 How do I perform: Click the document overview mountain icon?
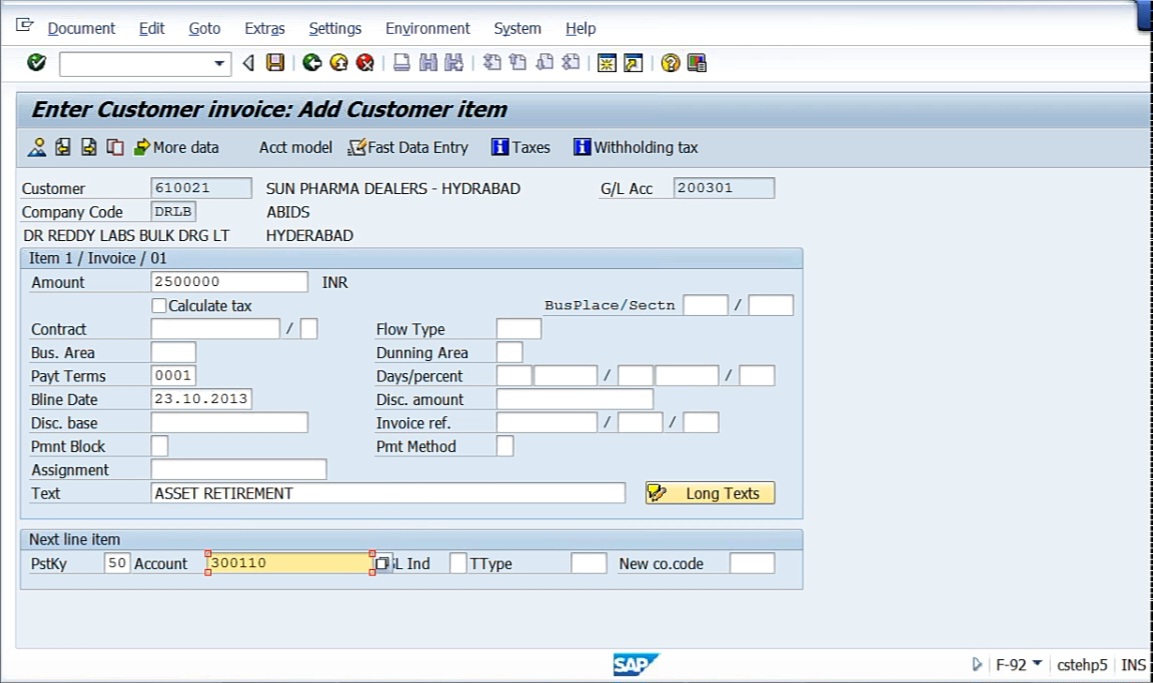[37, 148]
